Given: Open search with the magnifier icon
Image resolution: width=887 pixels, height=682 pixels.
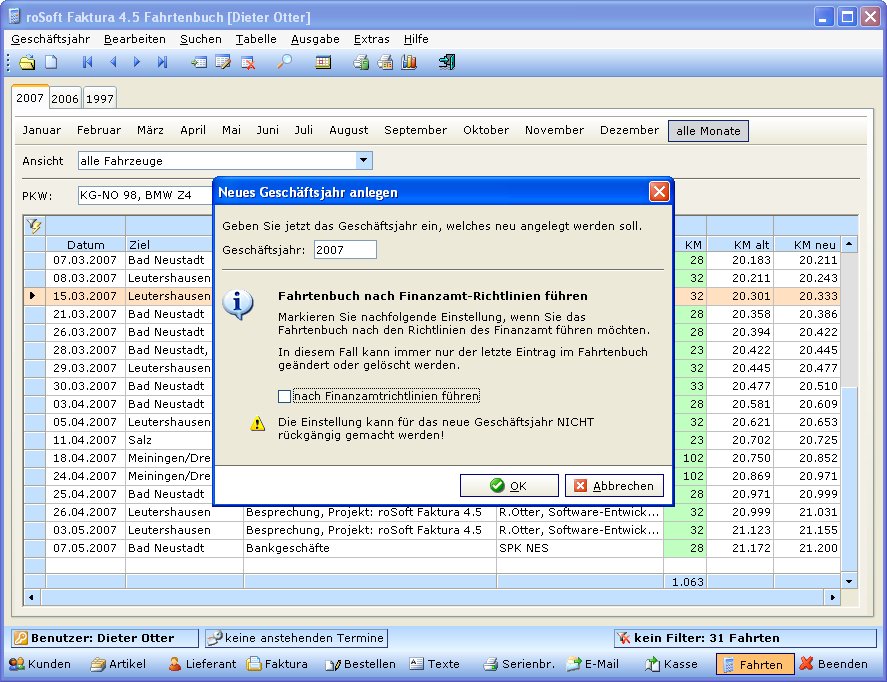Looking at the screenshot, I should (284, 62).
